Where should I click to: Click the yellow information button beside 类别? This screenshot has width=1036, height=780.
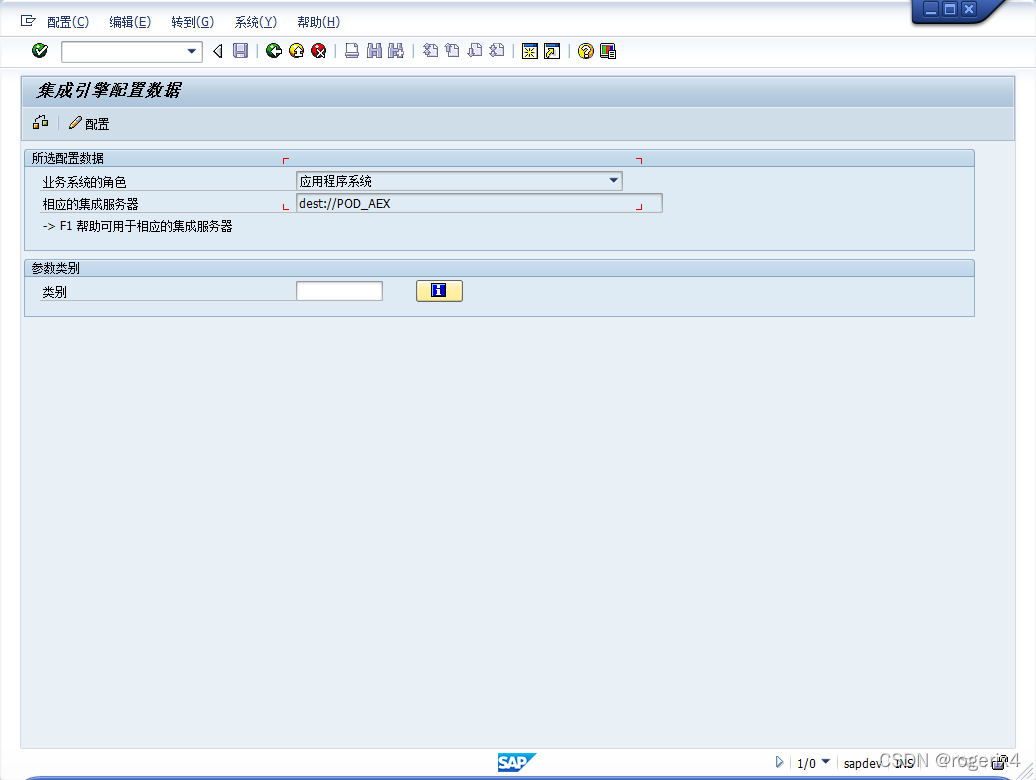click(x=439, y=291)
